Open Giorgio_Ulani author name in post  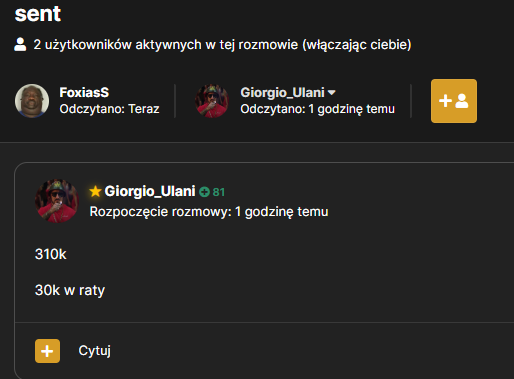[150, 191]
